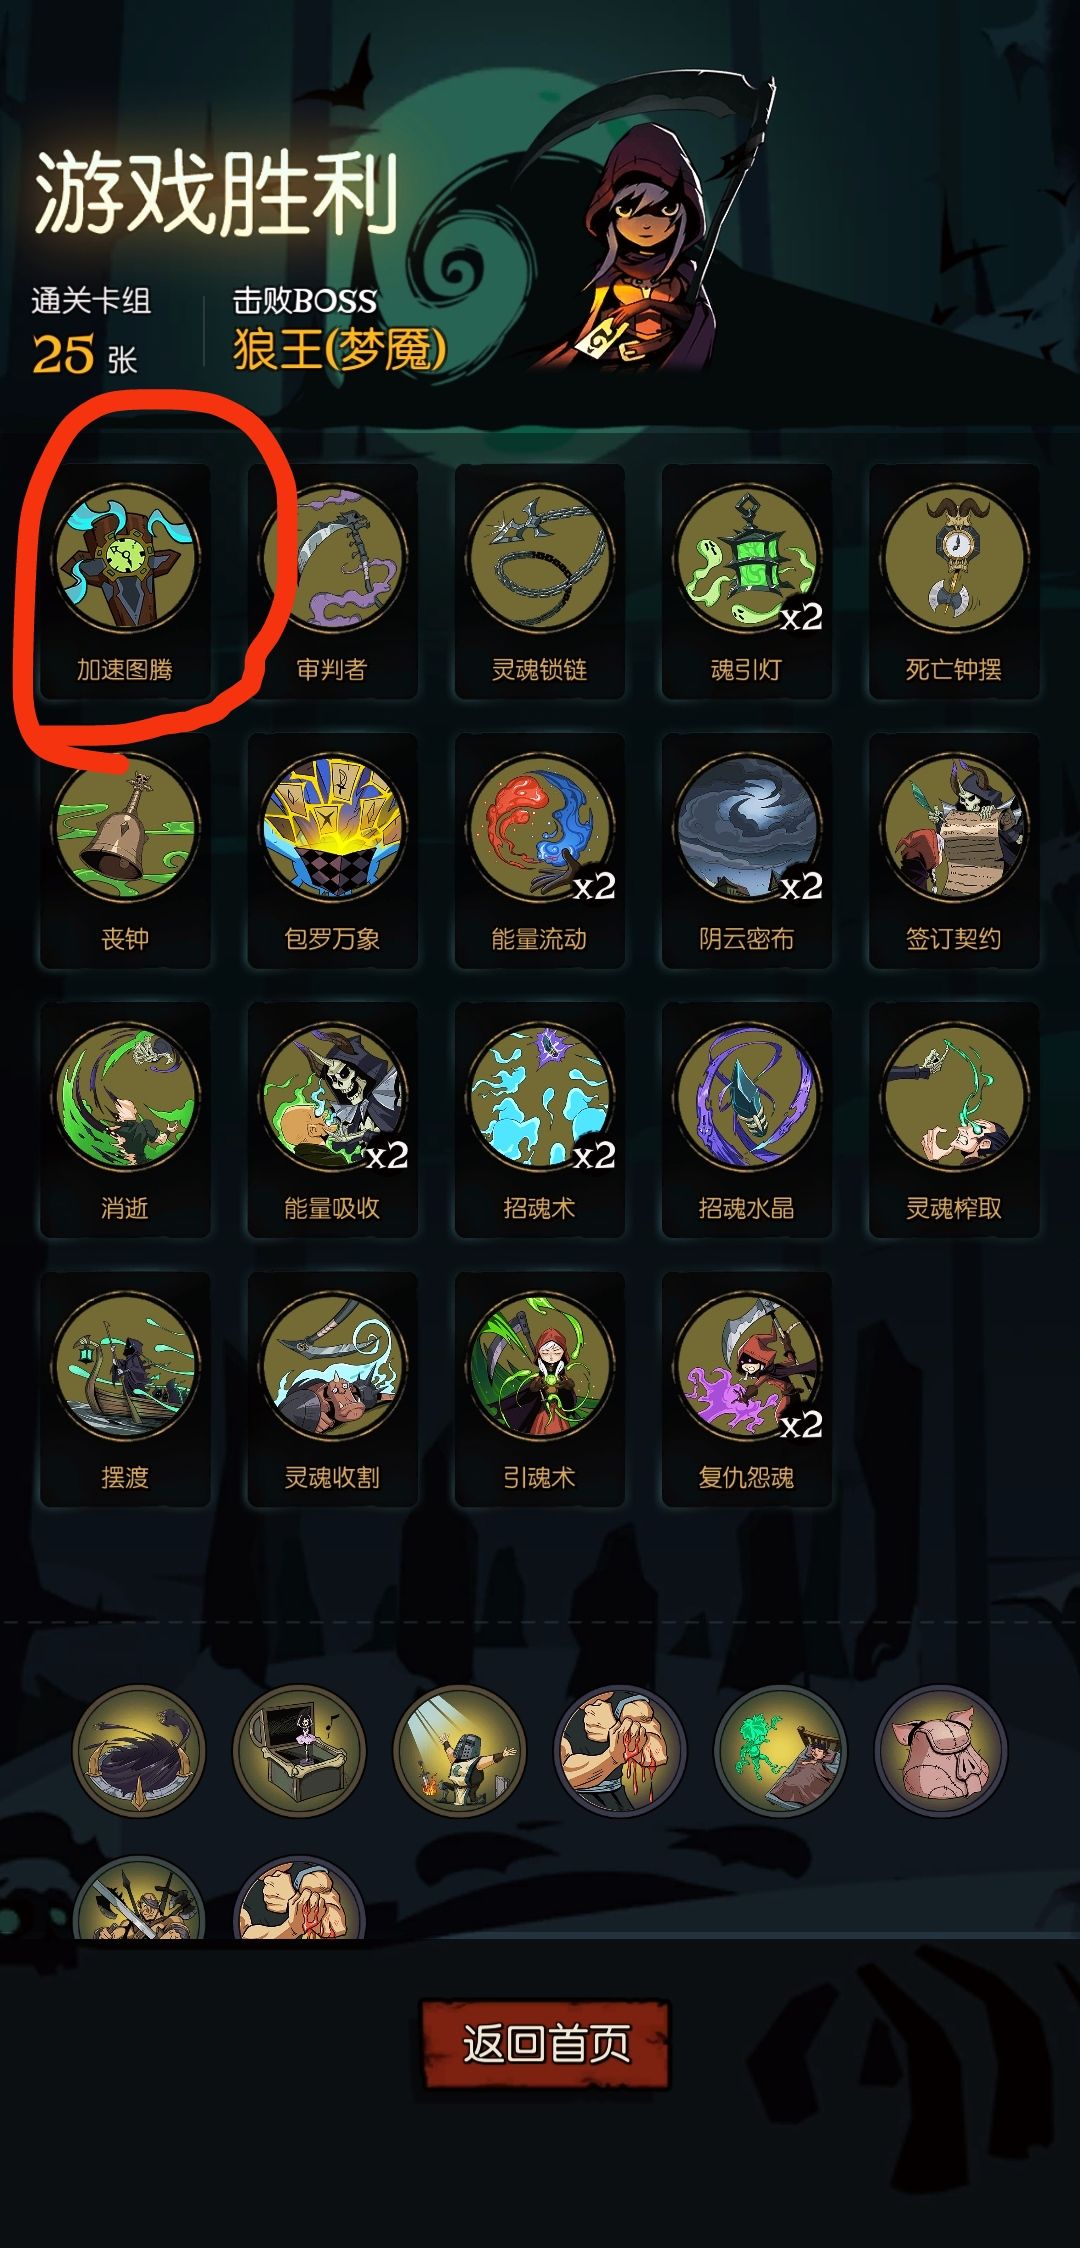Open the 丧钟 bell card
The height and width of the screenshot is (2248, 1080).
pyautogui.click(x=125, y=851)
